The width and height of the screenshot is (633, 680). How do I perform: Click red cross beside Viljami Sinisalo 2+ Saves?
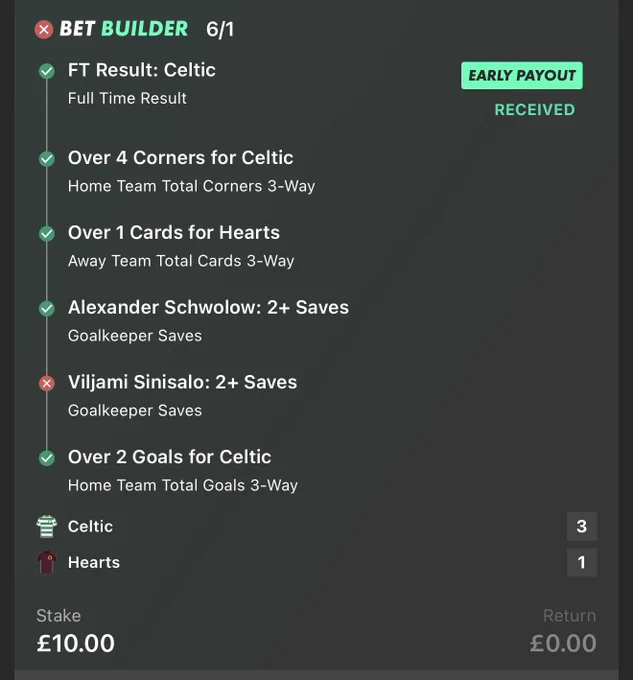47,383
